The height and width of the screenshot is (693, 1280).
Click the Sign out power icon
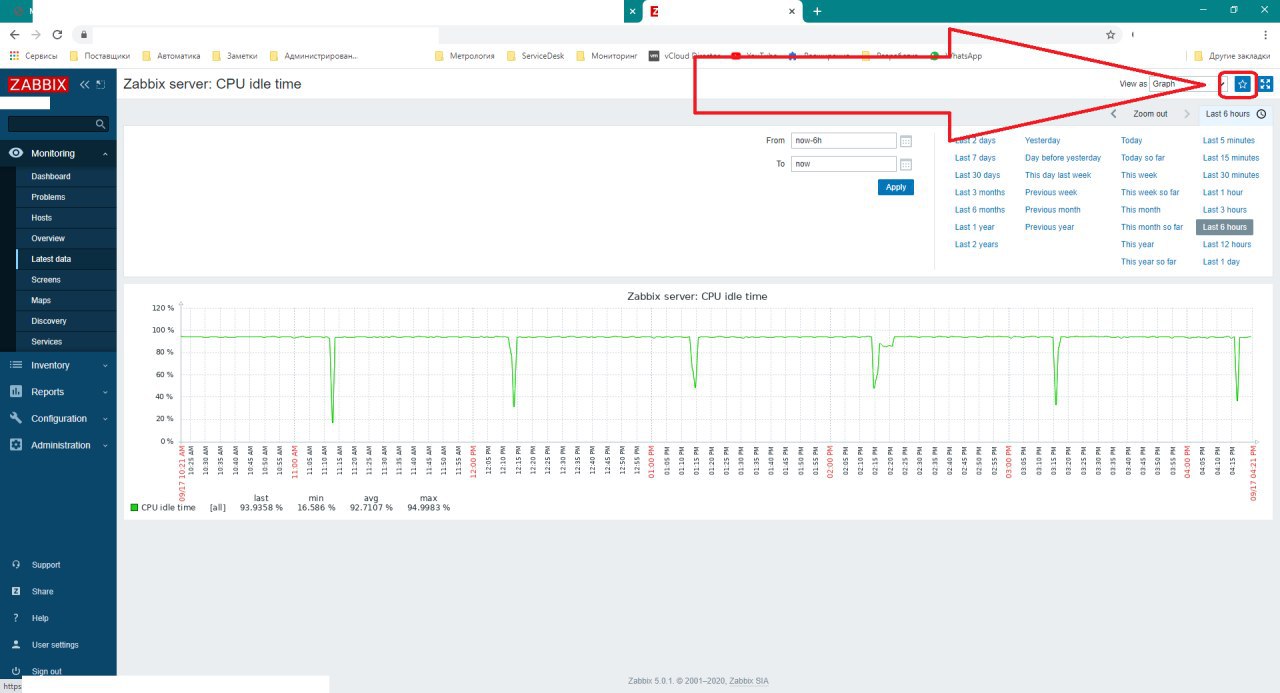click(x=16, y=671)
